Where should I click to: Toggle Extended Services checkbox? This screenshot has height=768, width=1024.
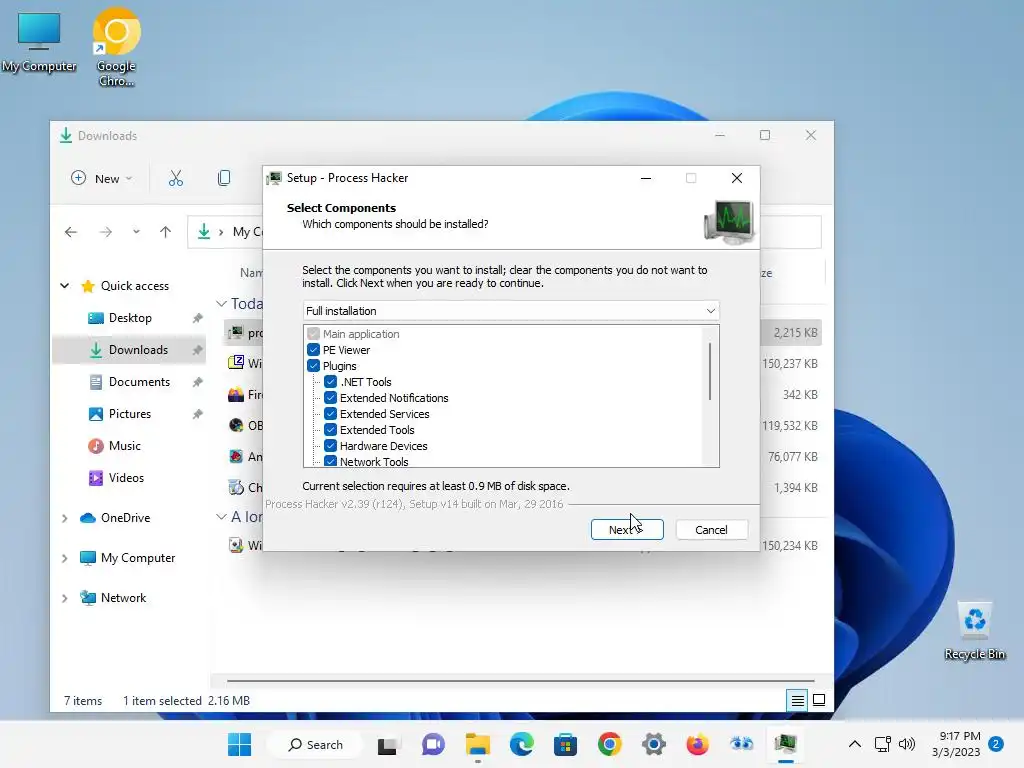pyautogui.click(x=330, y=414)
